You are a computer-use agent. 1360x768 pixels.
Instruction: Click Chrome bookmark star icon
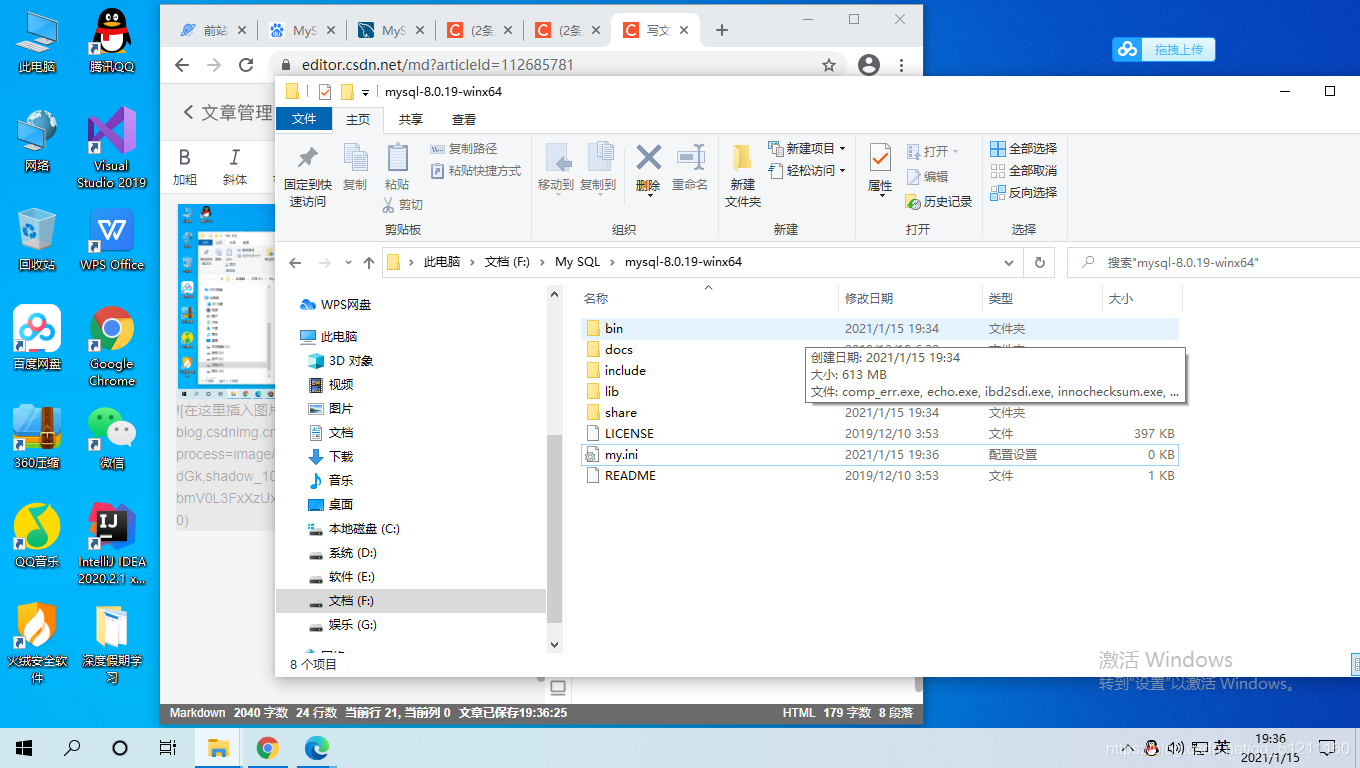point(829,65)
